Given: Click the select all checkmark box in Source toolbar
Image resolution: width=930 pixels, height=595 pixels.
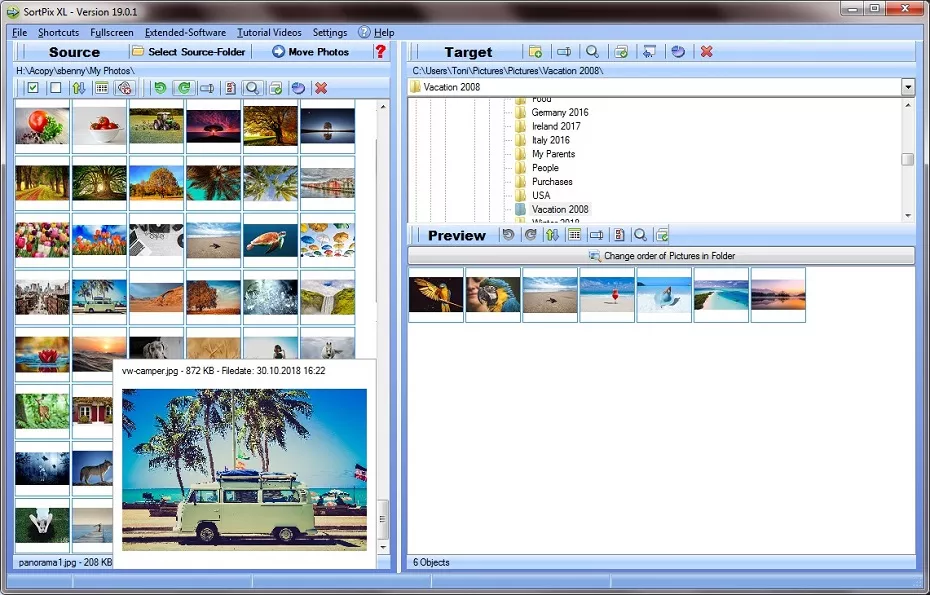Looking at the screenshot, I should pyautogui.click(x=33, y=88).
